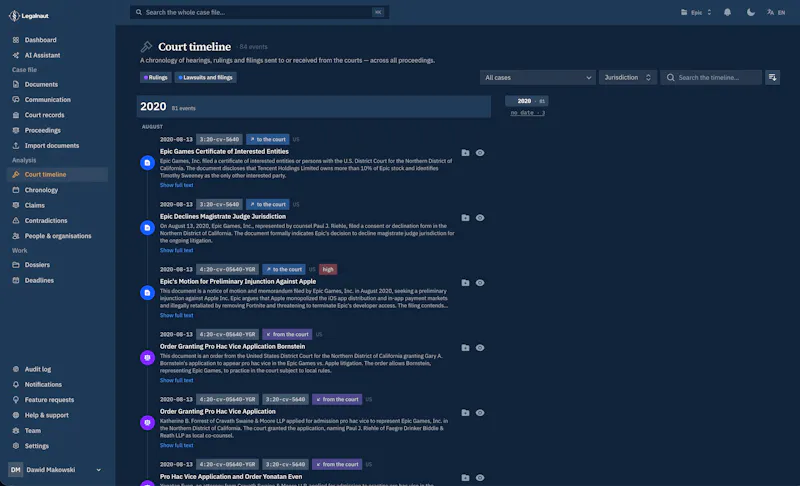This screenshot has height=486, width=800.
Task: Click the red high priority tag
Action: click(328, 269)
